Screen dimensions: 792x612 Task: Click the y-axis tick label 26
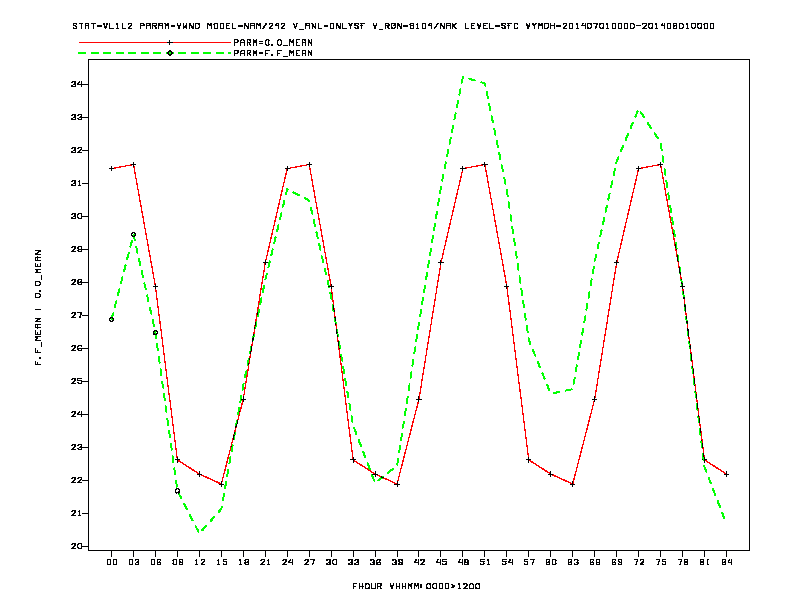(x=77, y=348)
